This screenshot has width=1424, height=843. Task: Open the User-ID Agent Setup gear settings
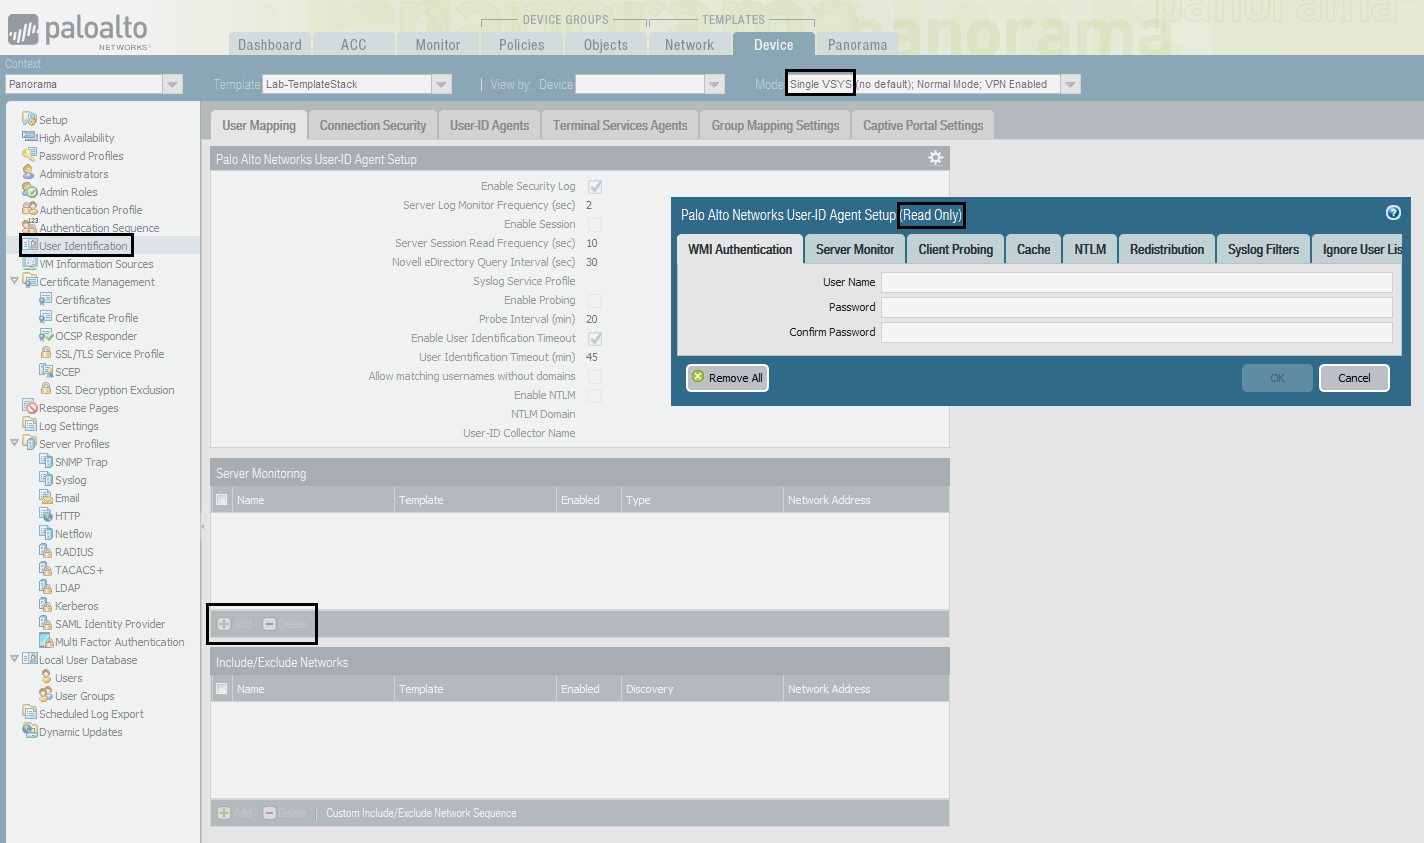[x=934, y=157]
